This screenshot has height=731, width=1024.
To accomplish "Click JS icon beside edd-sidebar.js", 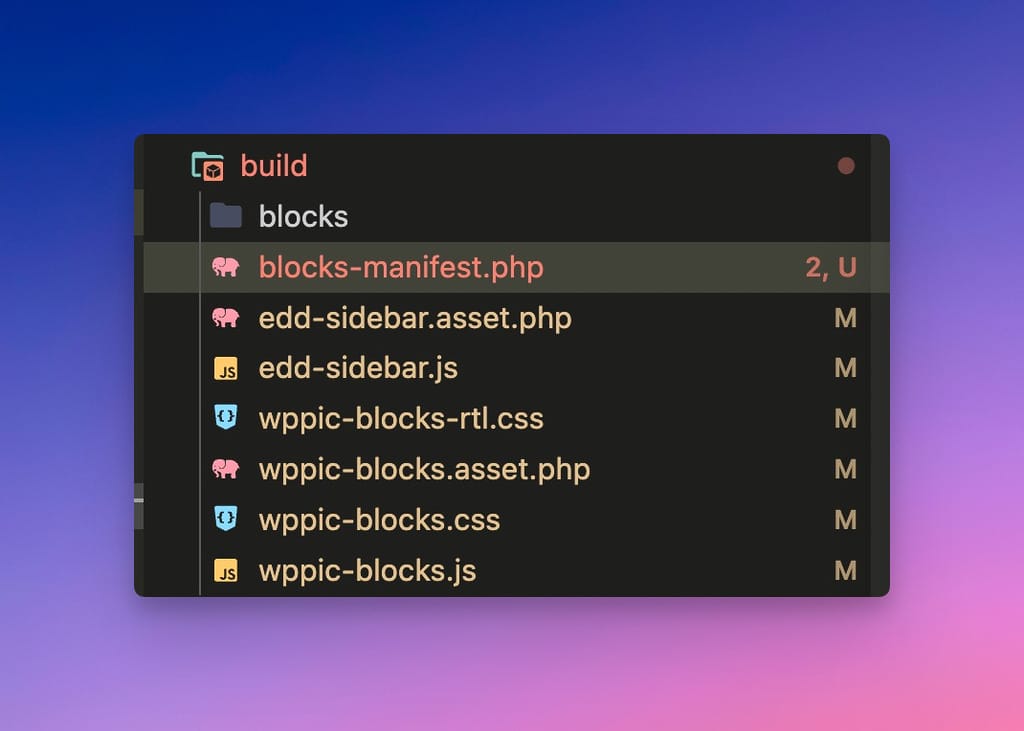I will [226, 369].
